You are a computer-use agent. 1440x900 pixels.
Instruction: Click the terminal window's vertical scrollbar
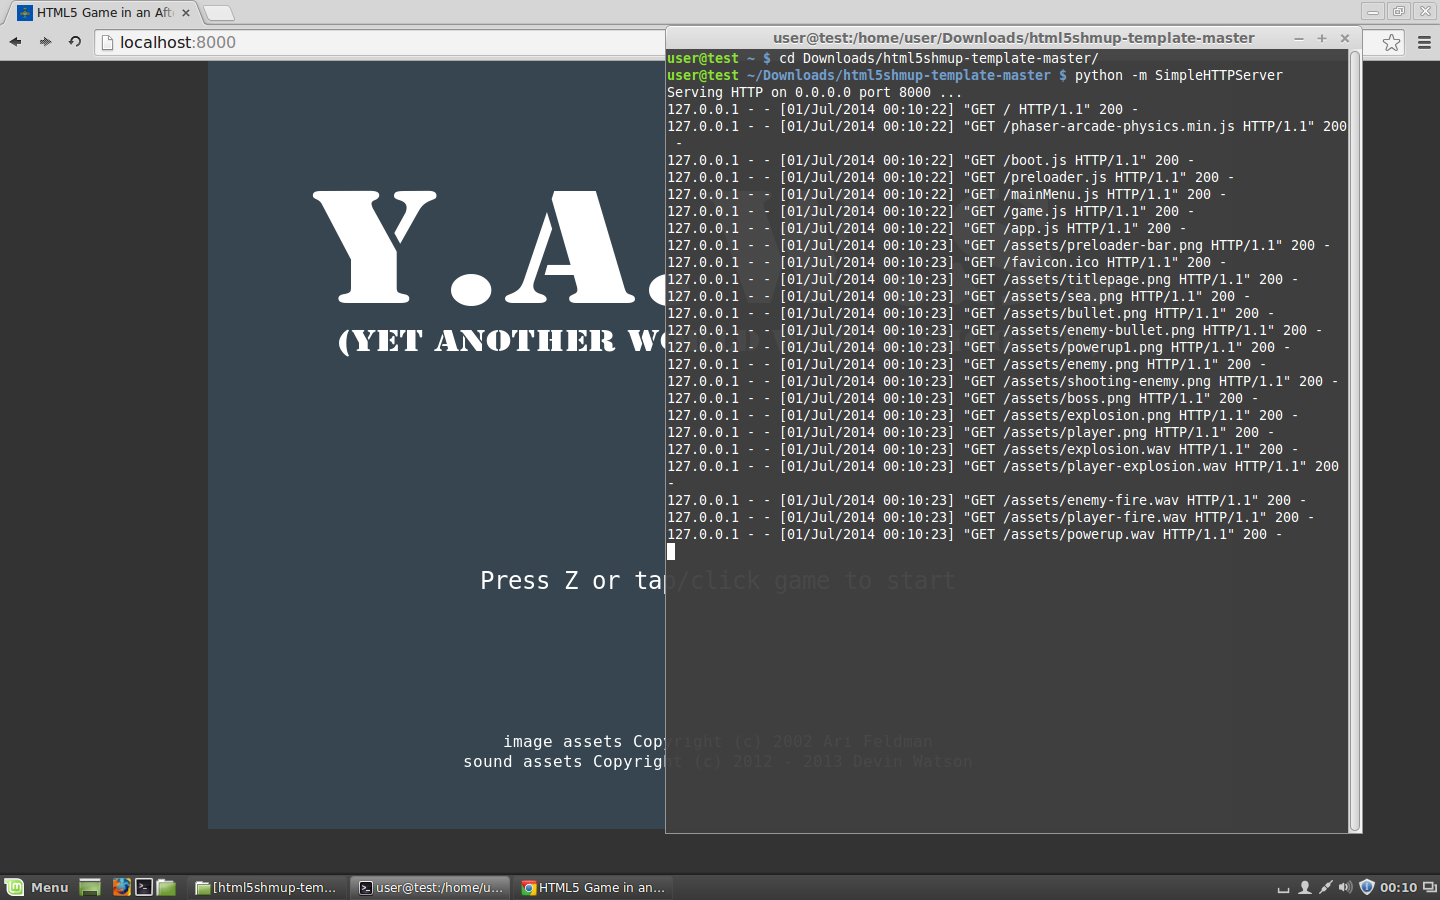pos(1355,440)
